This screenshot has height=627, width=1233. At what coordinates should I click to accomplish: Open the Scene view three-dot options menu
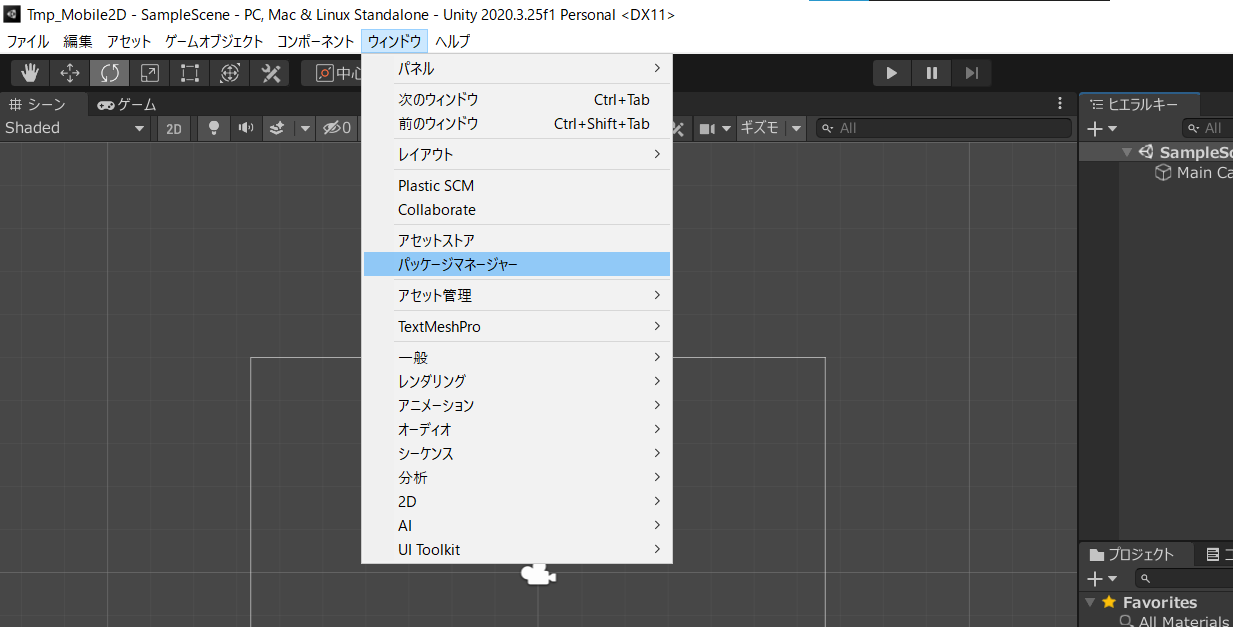1060,103
